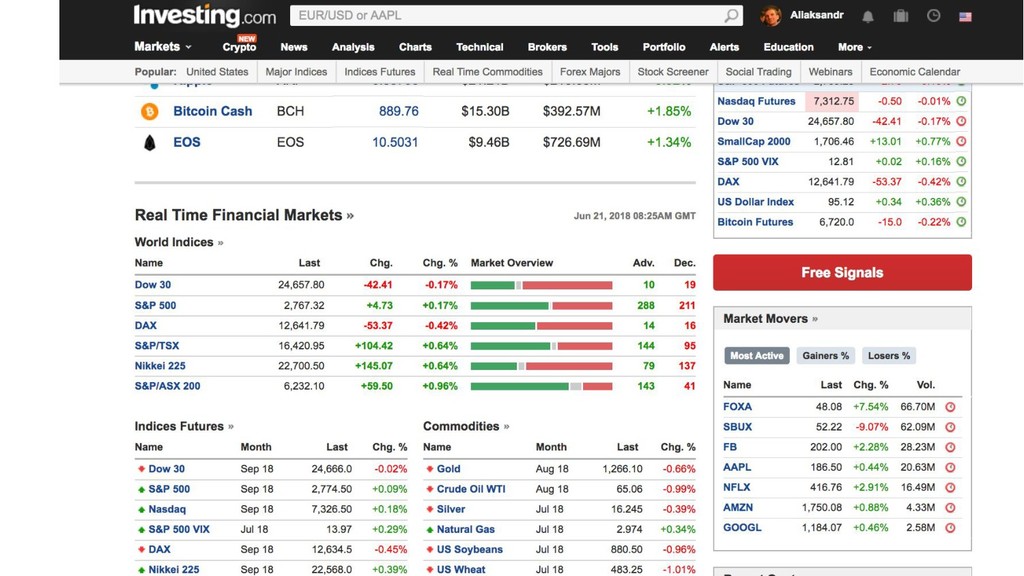1024x576 pixels.
Task: Open the Real Time Commodities link
Action: coord(487,72)
